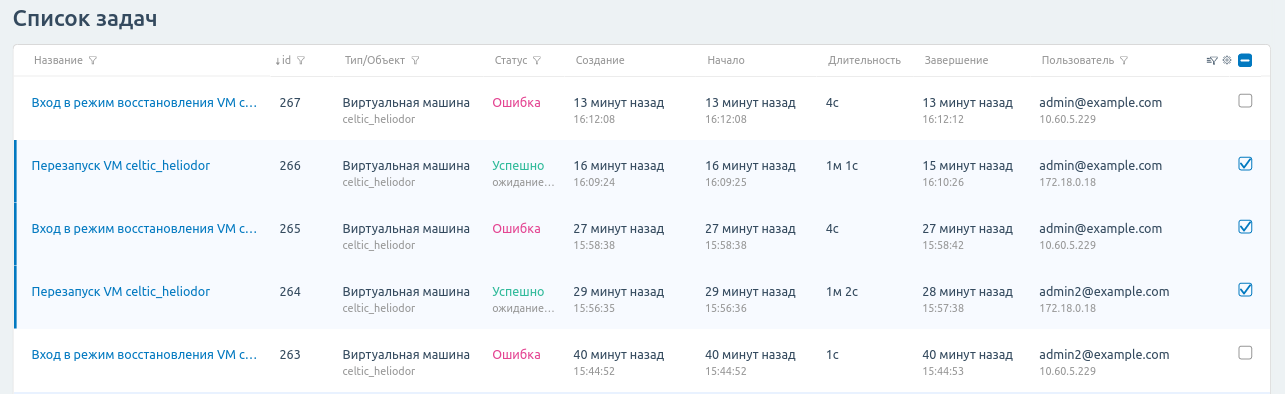Open filter on id column
The image size is (1285, 394).
click(x=301, y=61)
